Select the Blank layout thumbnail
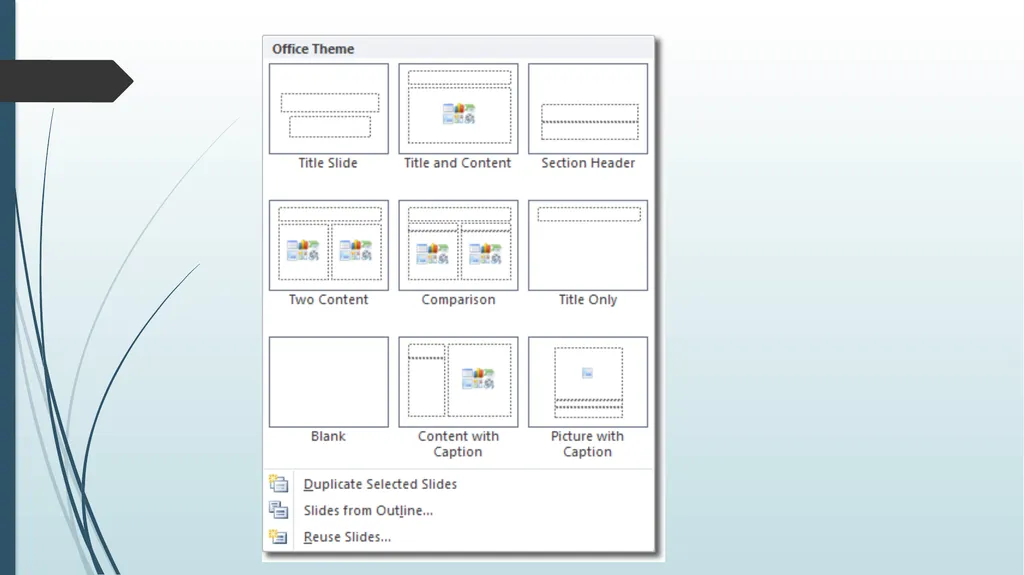Image resolution: width=1024 pixels, height=575 pixels. pos(328,382)
